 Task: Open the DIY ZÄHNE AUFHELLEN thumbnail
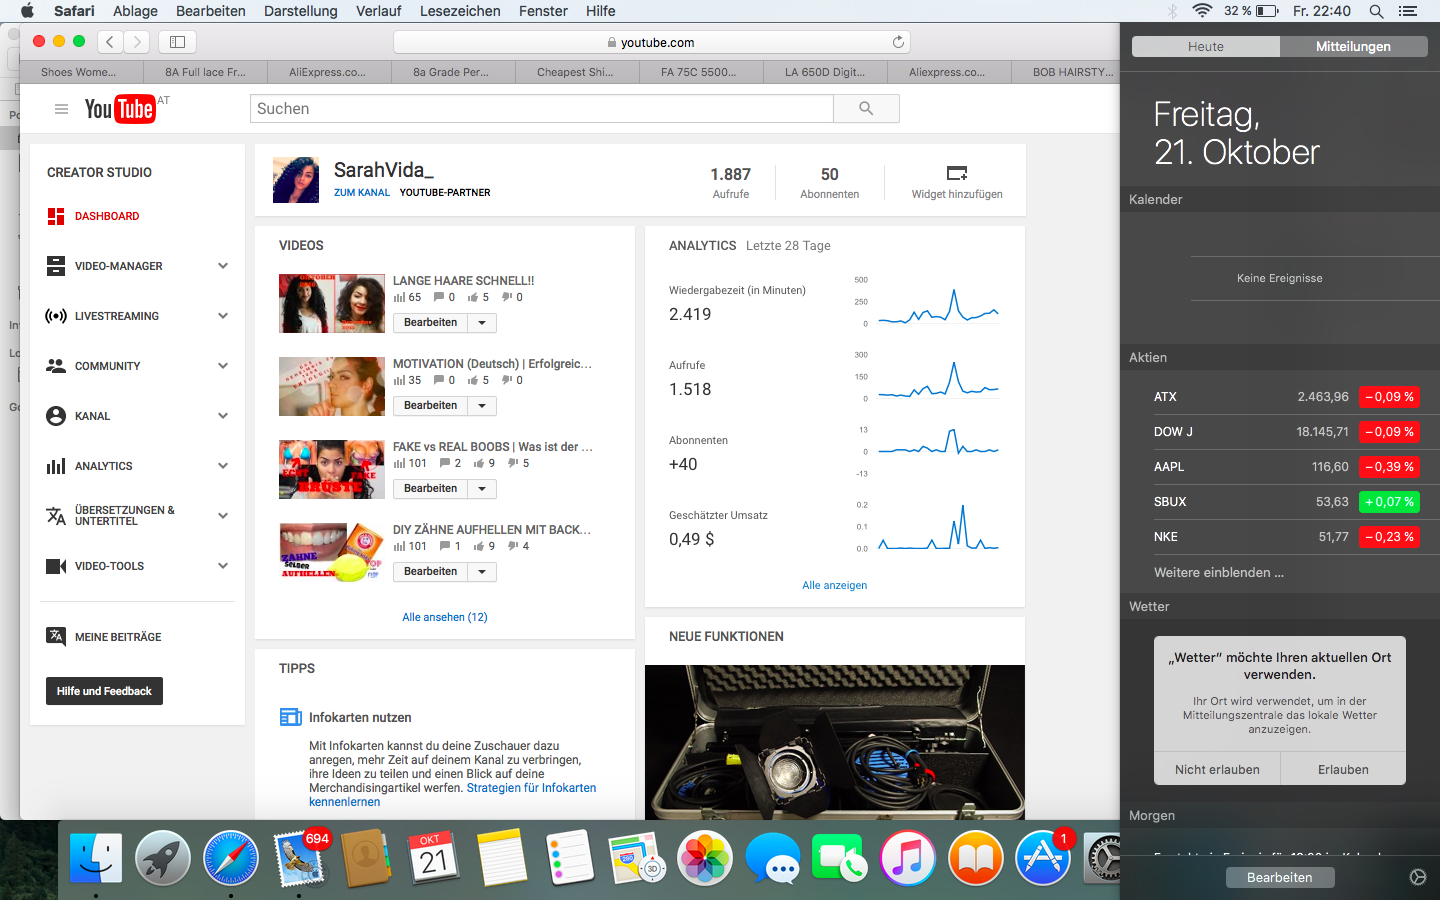[x=332, y=553]
